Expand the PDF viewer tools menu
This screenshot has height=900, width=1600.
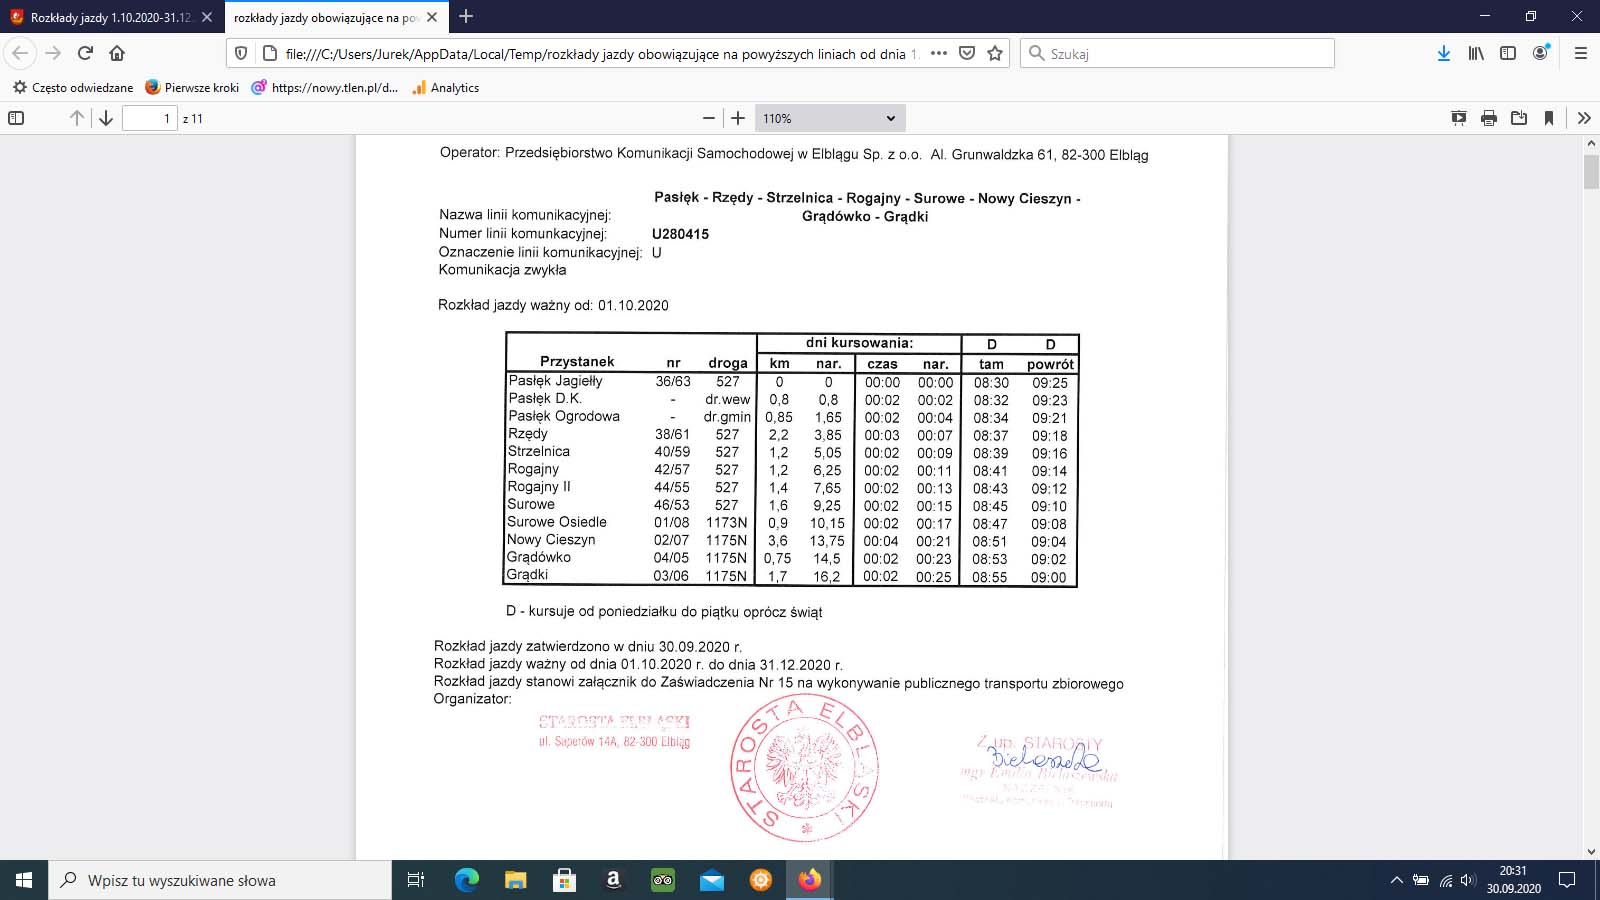point(1584,118)
